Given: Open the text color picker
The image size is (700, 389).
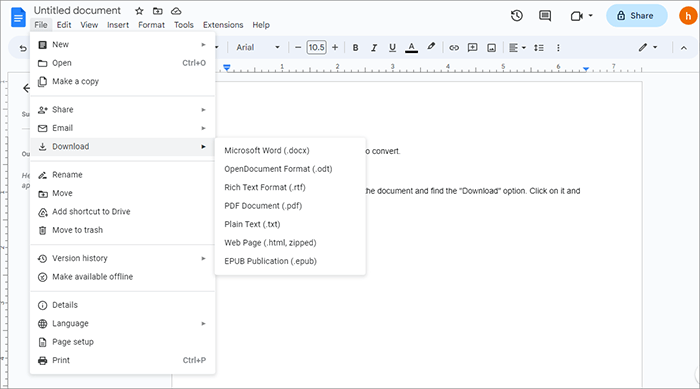Looking at the screenshot, I should [x=411, y=47].
